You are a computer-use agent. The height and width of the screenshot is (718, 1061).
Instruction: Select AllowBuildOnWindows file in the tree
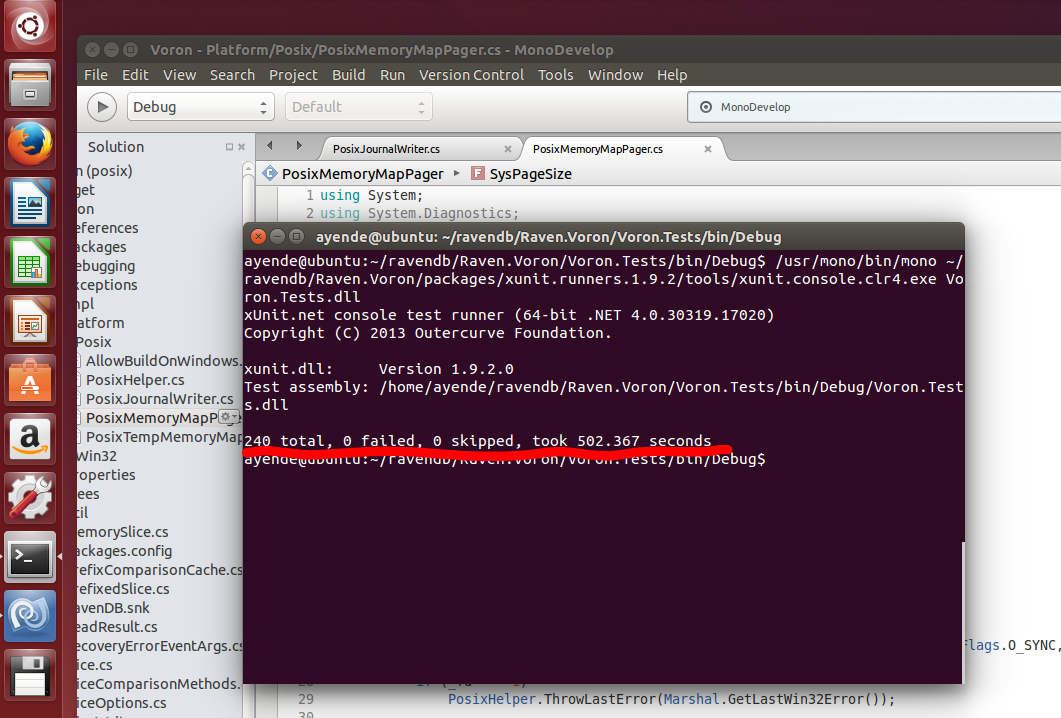coord(162,361)
